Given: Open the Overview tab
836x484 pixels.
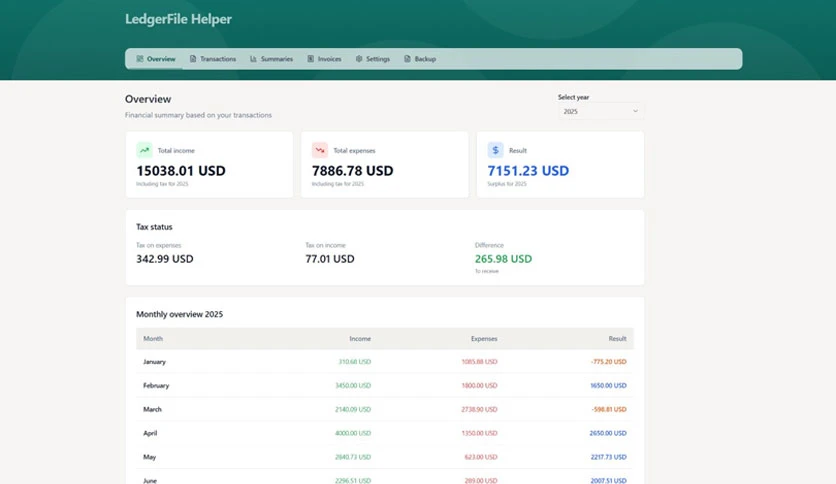Looking at the screenshot, I should click(156, 59).
